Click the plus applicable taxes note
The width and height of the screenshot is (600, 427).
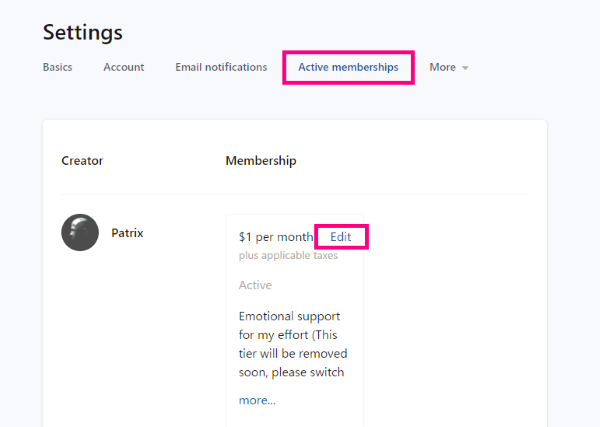point(288,256)
